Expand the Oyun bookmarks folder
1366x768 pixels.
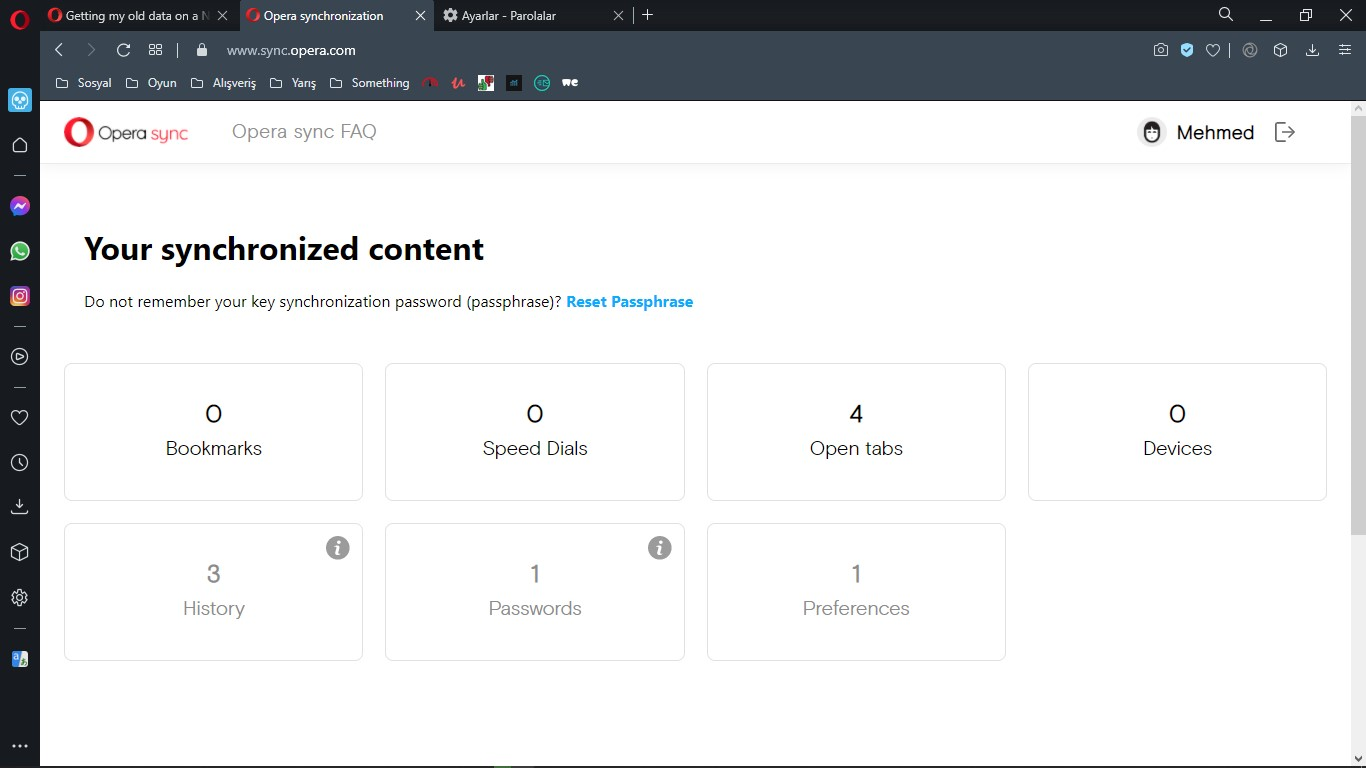pyautogui.click(x=151, y=83)
